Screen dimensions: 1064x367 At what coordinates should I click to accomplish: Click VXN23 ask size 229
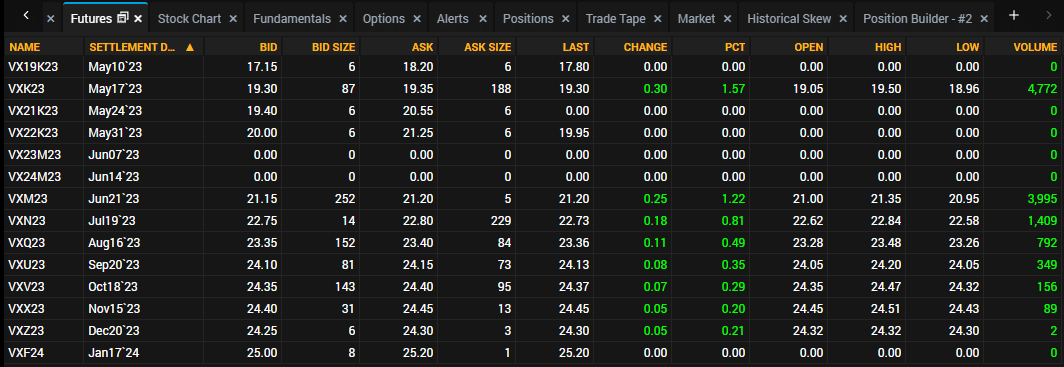pos(501,220)
